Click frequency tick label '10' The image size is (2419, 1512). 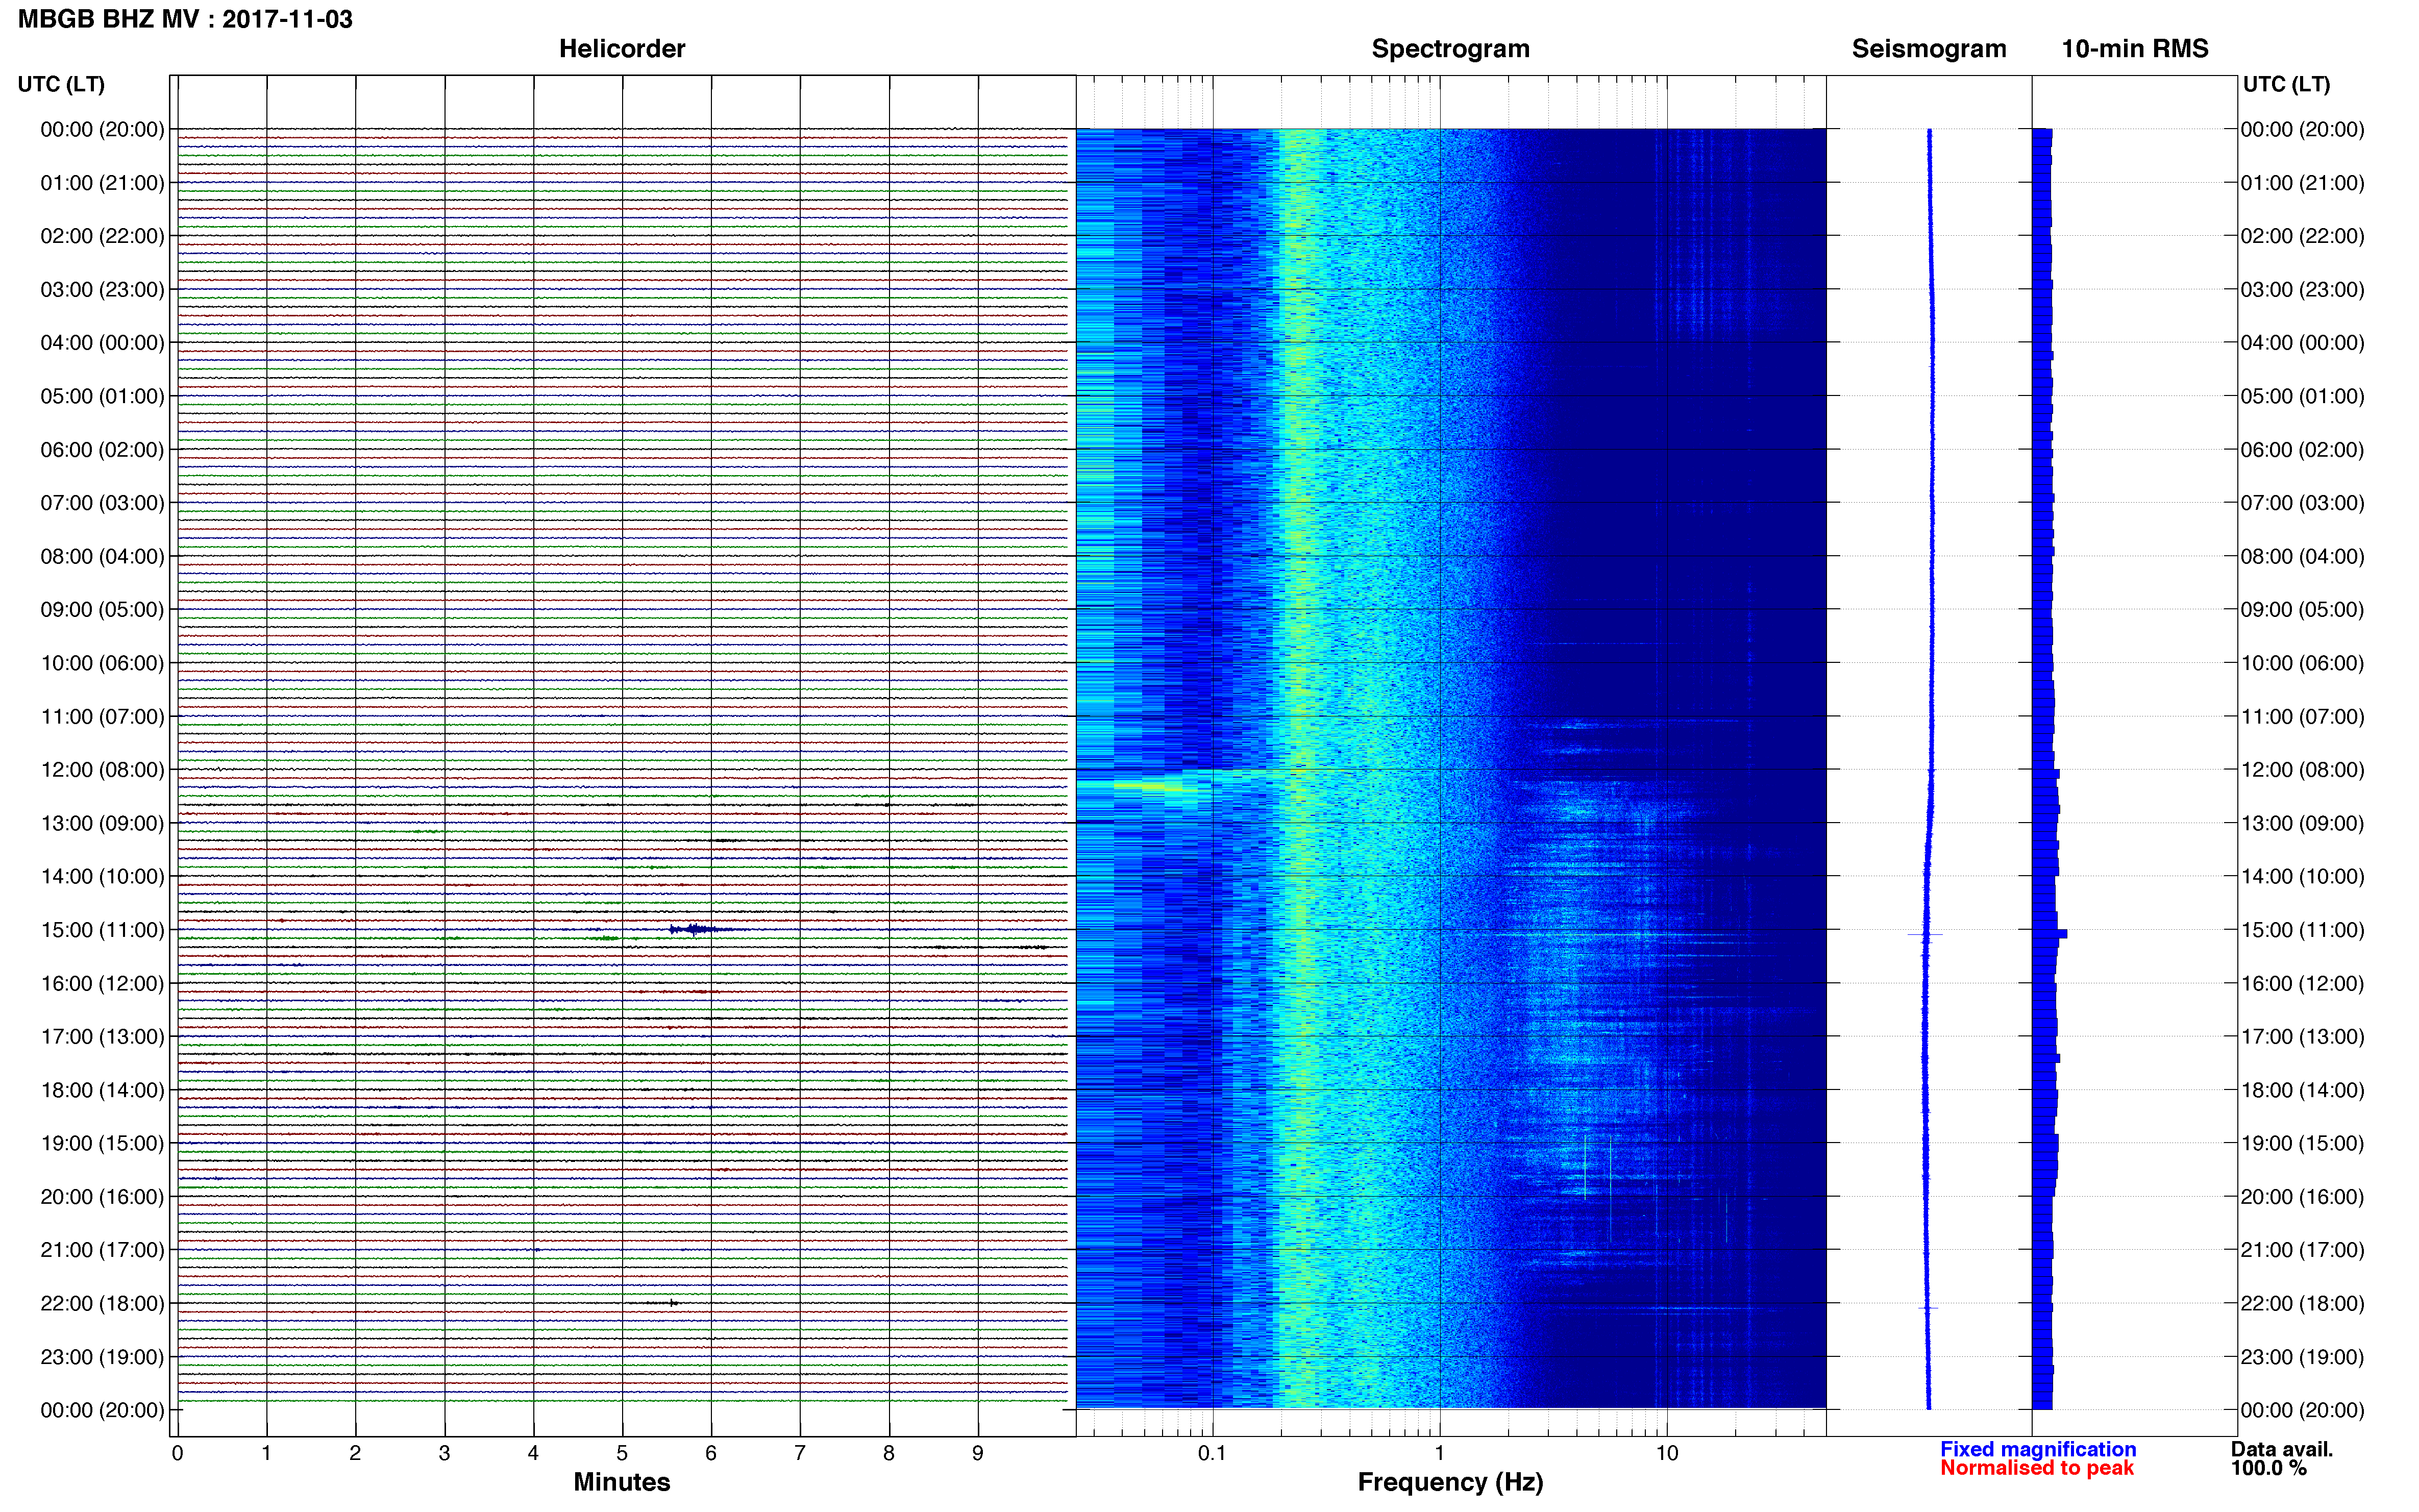(1666, 1453)
